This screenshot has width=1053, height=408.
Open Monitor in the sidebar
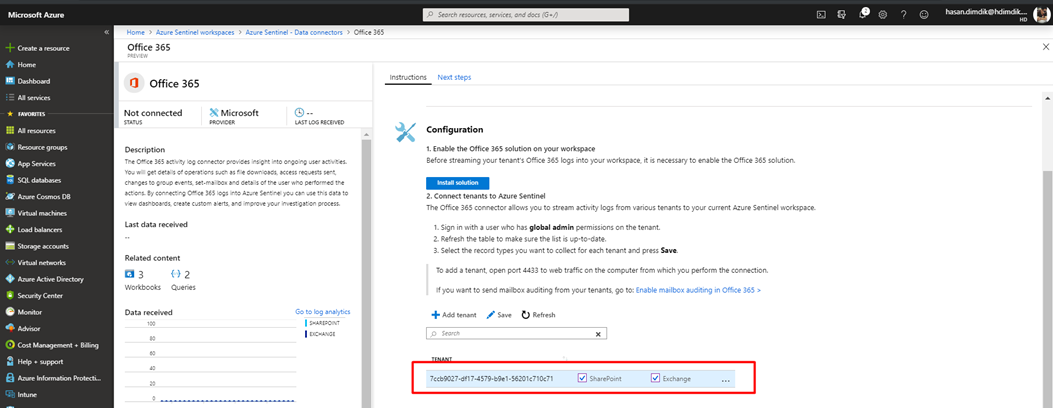tap(30, 312)
